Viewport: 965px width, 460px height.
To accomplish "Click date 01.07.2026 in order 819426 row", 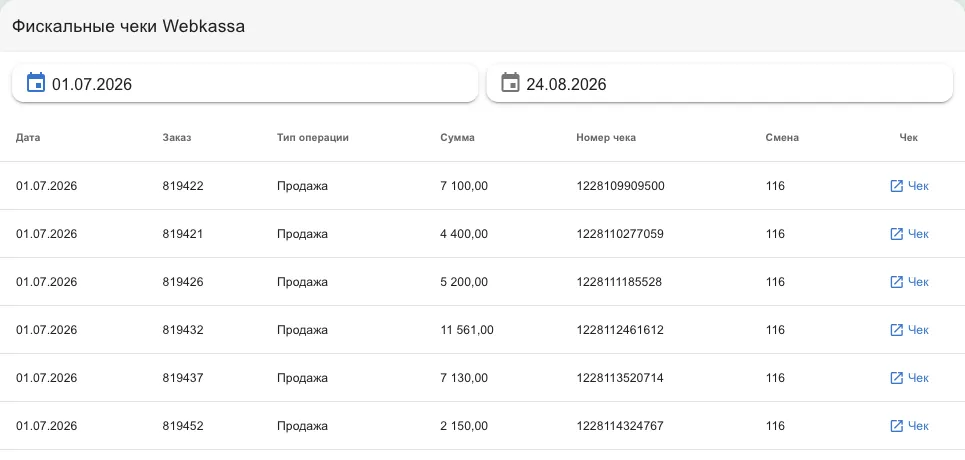I will [47, 282].
